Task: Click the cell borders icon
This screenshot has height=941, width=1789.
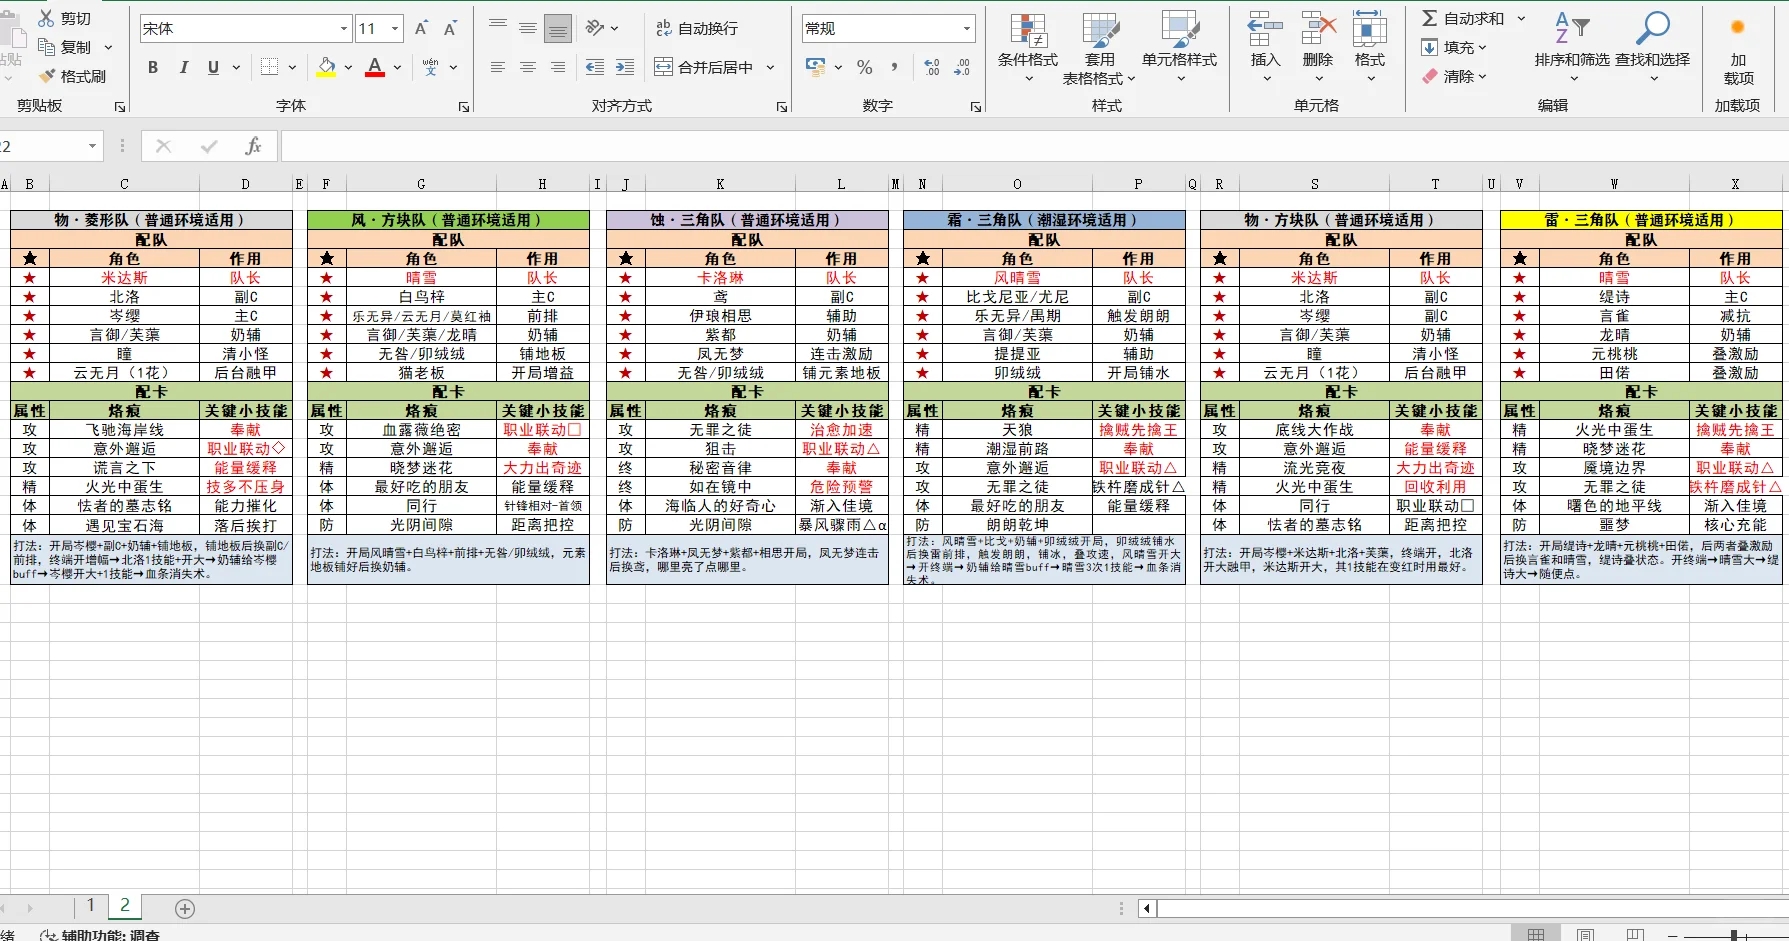Action: (x=269, y=67)
